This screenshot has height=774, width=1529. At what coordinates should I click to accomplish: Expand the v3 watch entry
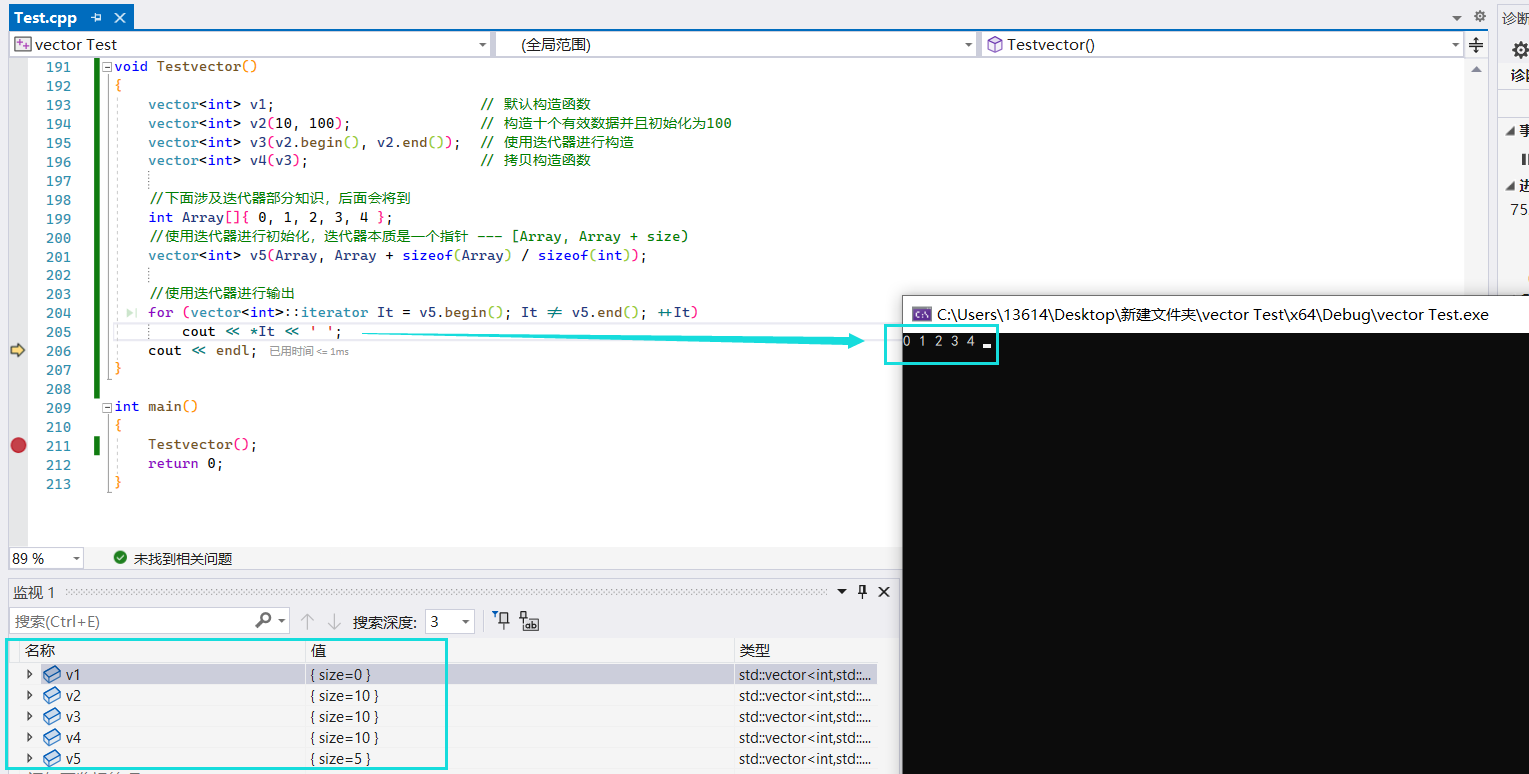[30, 717]
